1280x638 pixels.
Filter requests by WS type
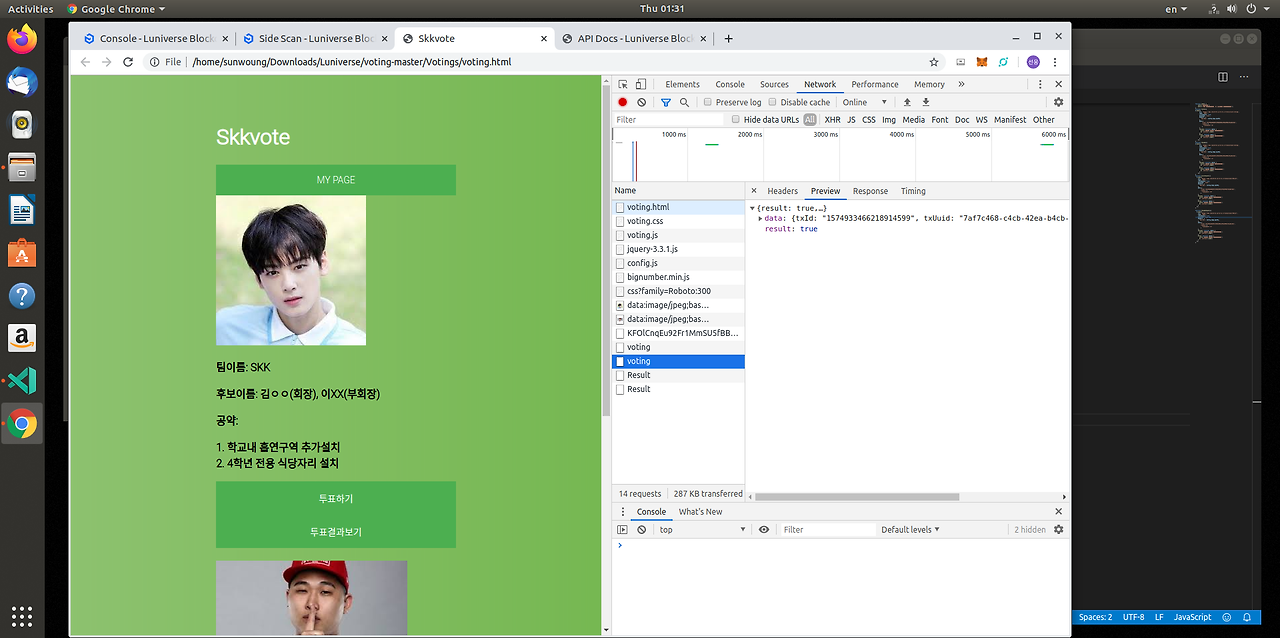pyautogui.click(x=981, y=120)
